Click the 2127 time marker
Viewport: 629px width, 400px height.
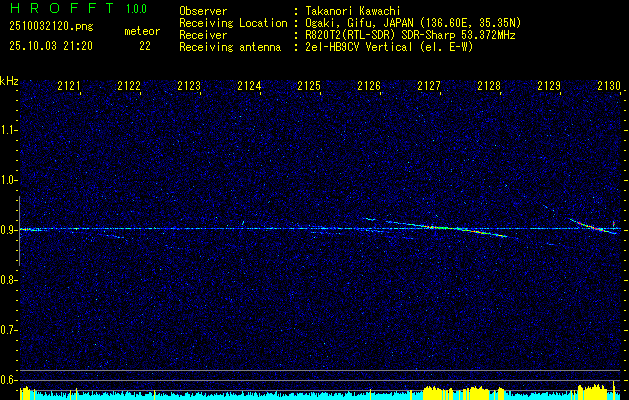(x=429, y=85)
